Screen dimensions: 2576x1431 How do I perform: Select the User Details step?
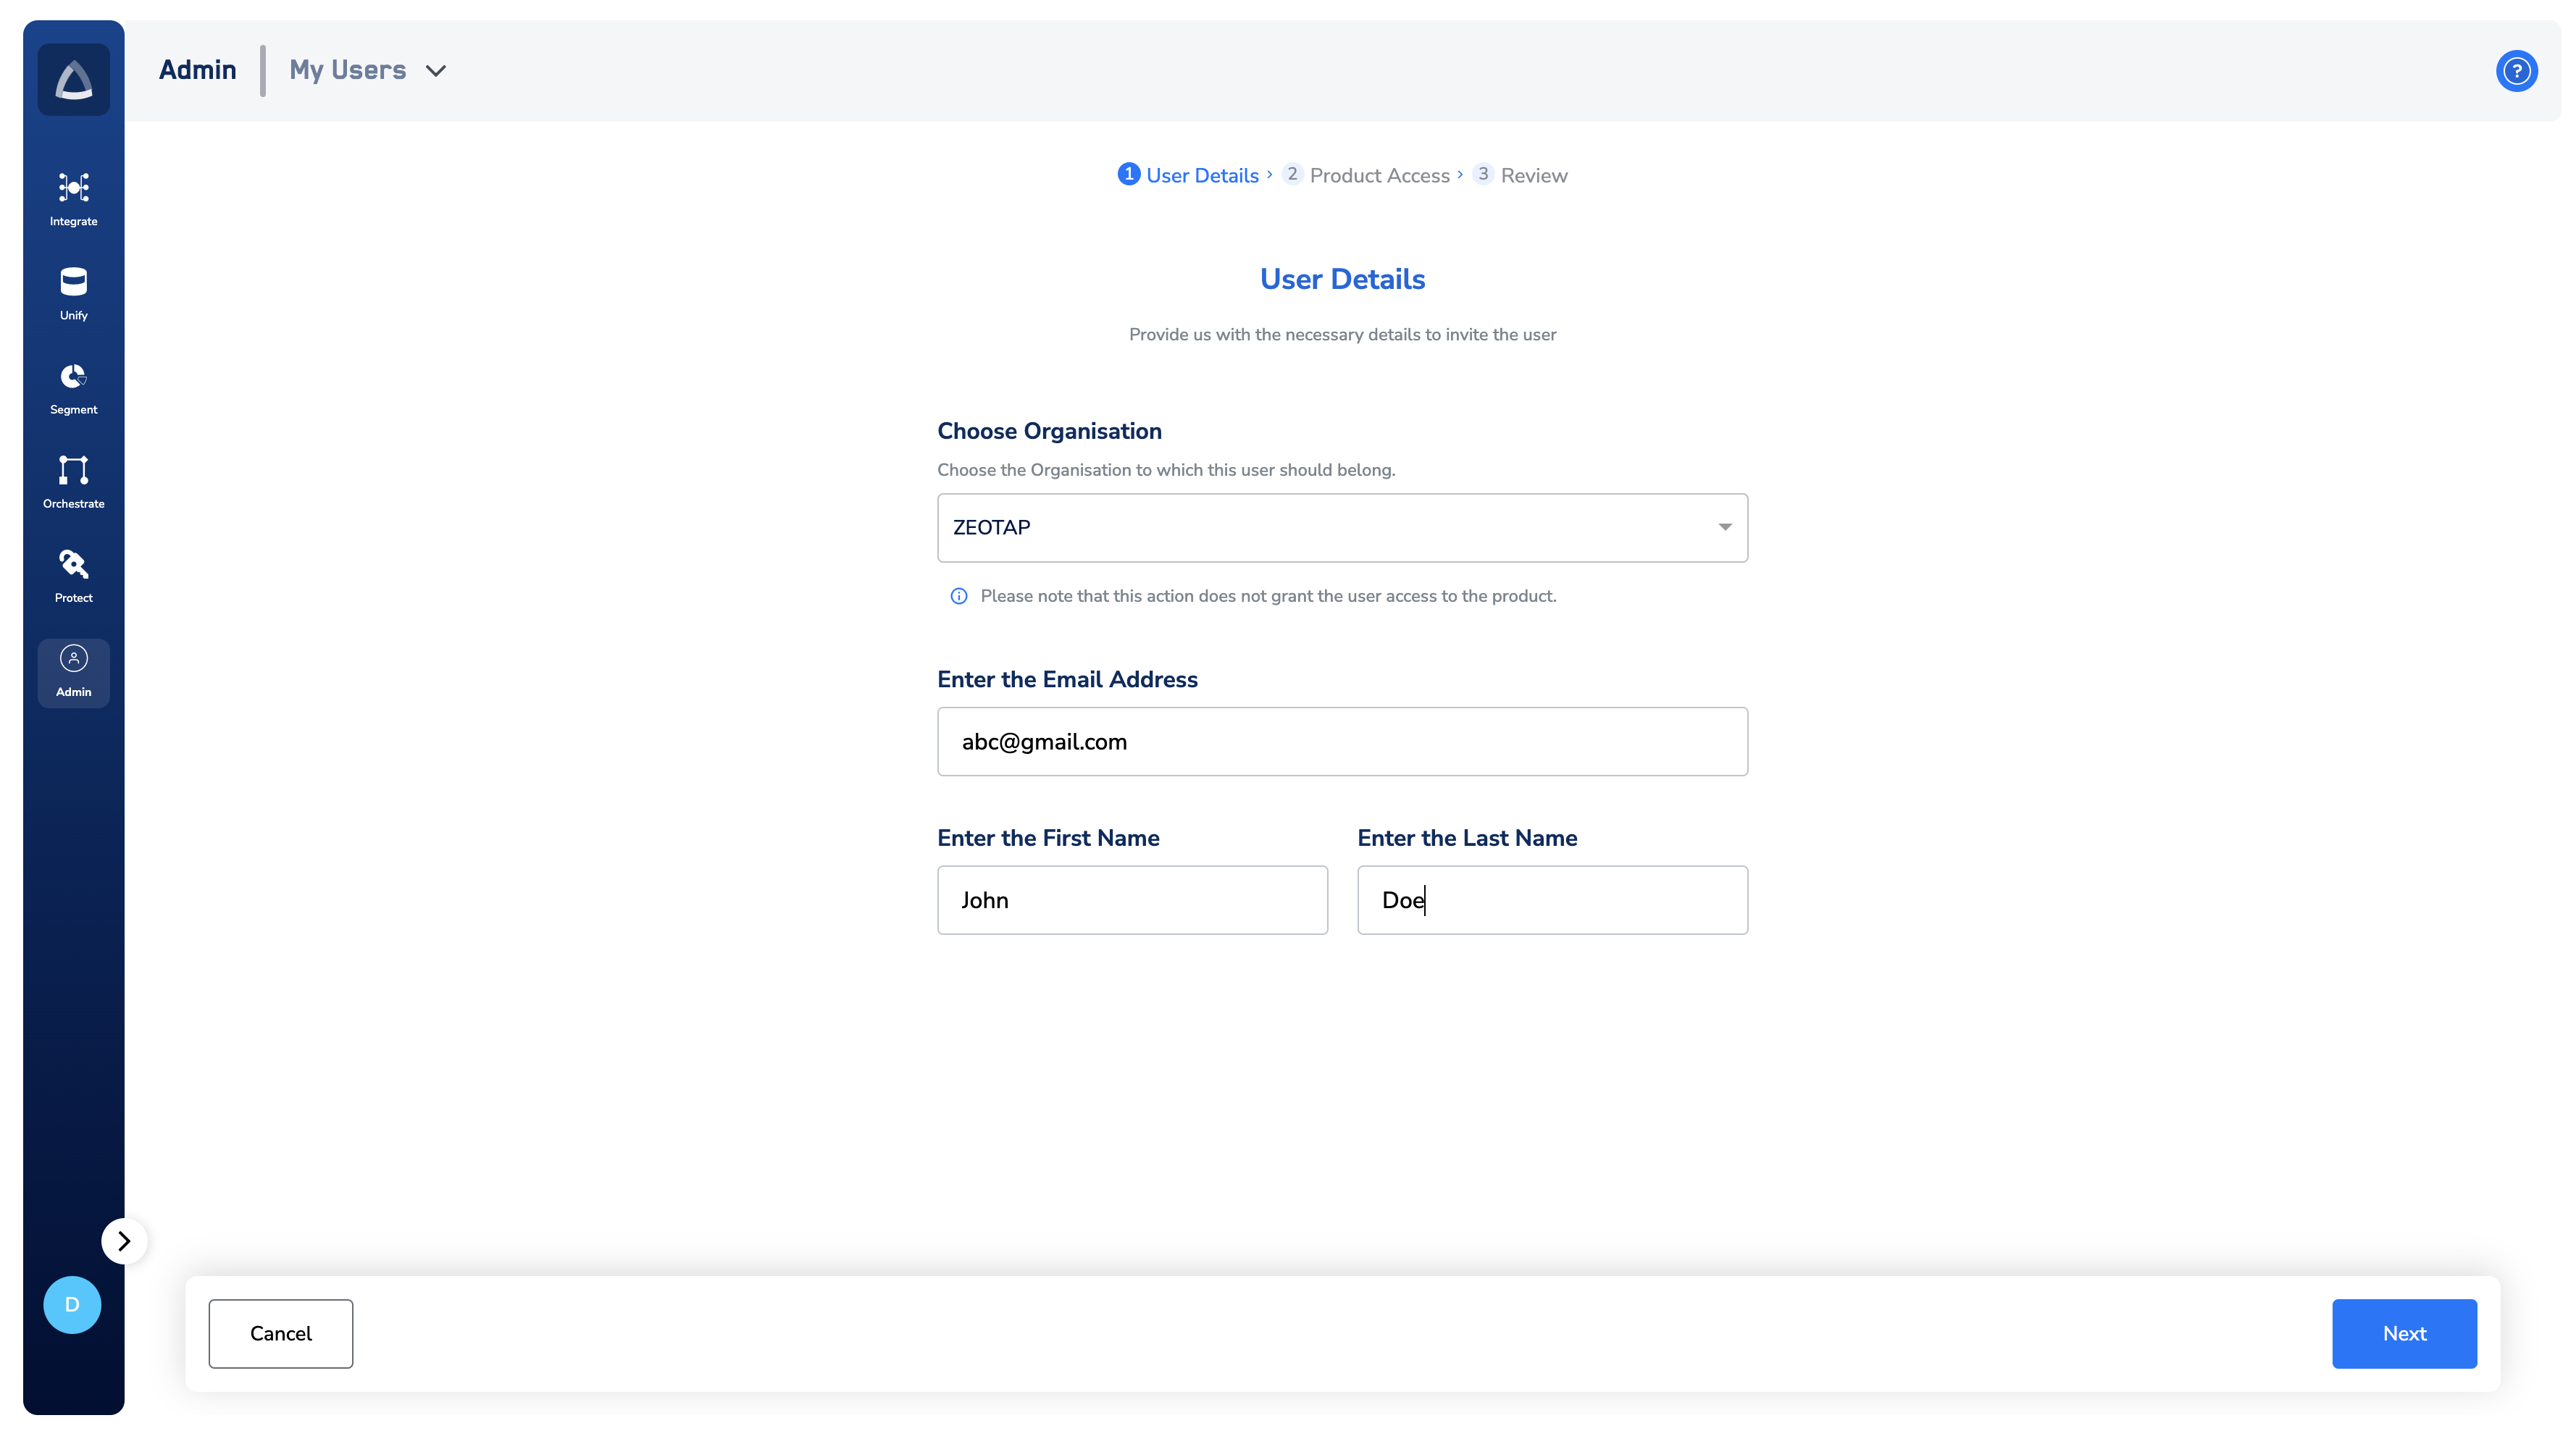pyautogui.click(x=1201, y=175)
